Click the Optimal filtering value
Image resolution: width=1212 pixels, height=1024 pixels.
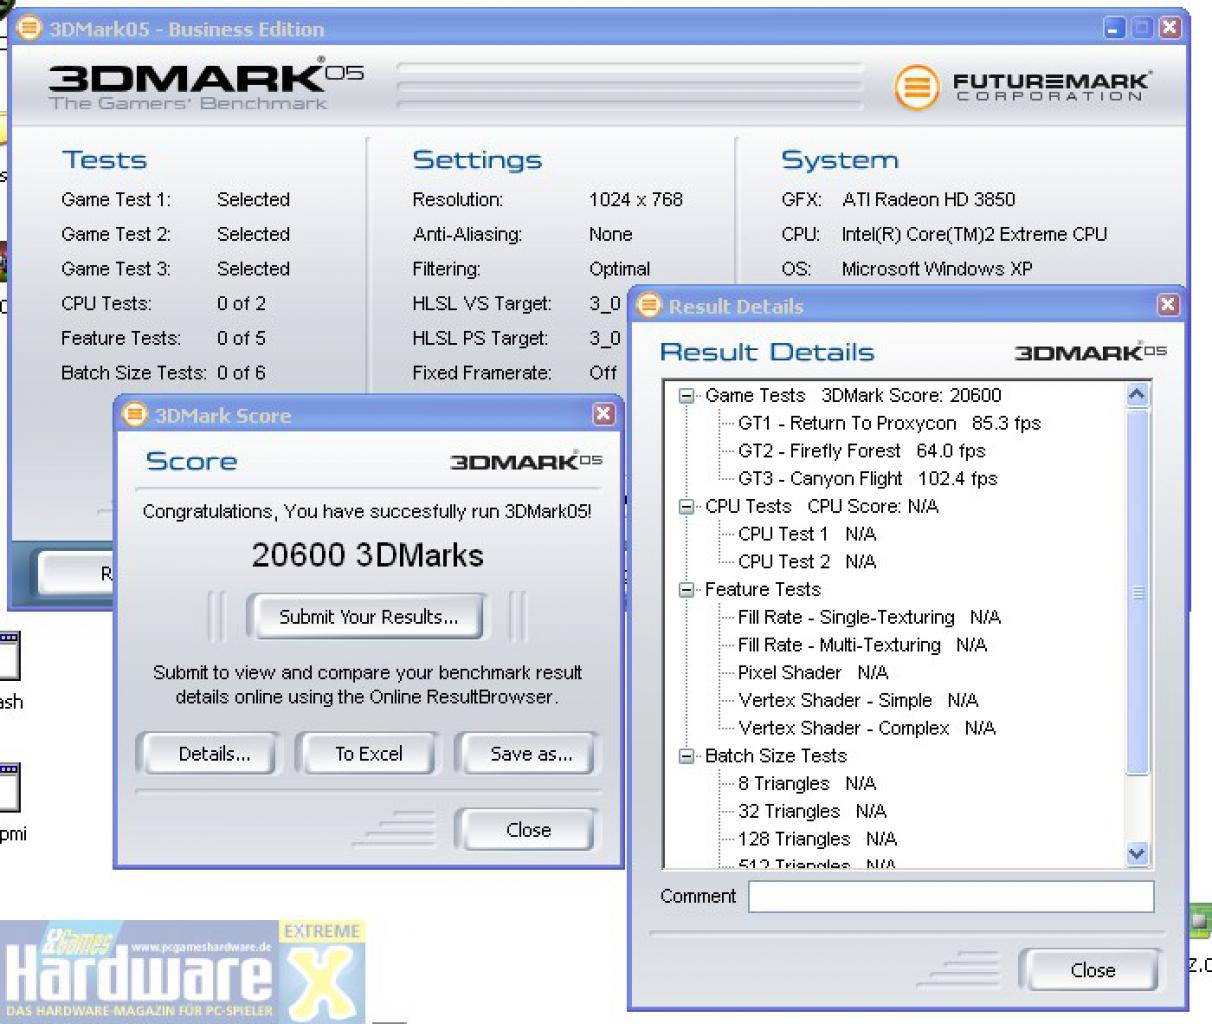pyautogui.click(x=619, y=269)
